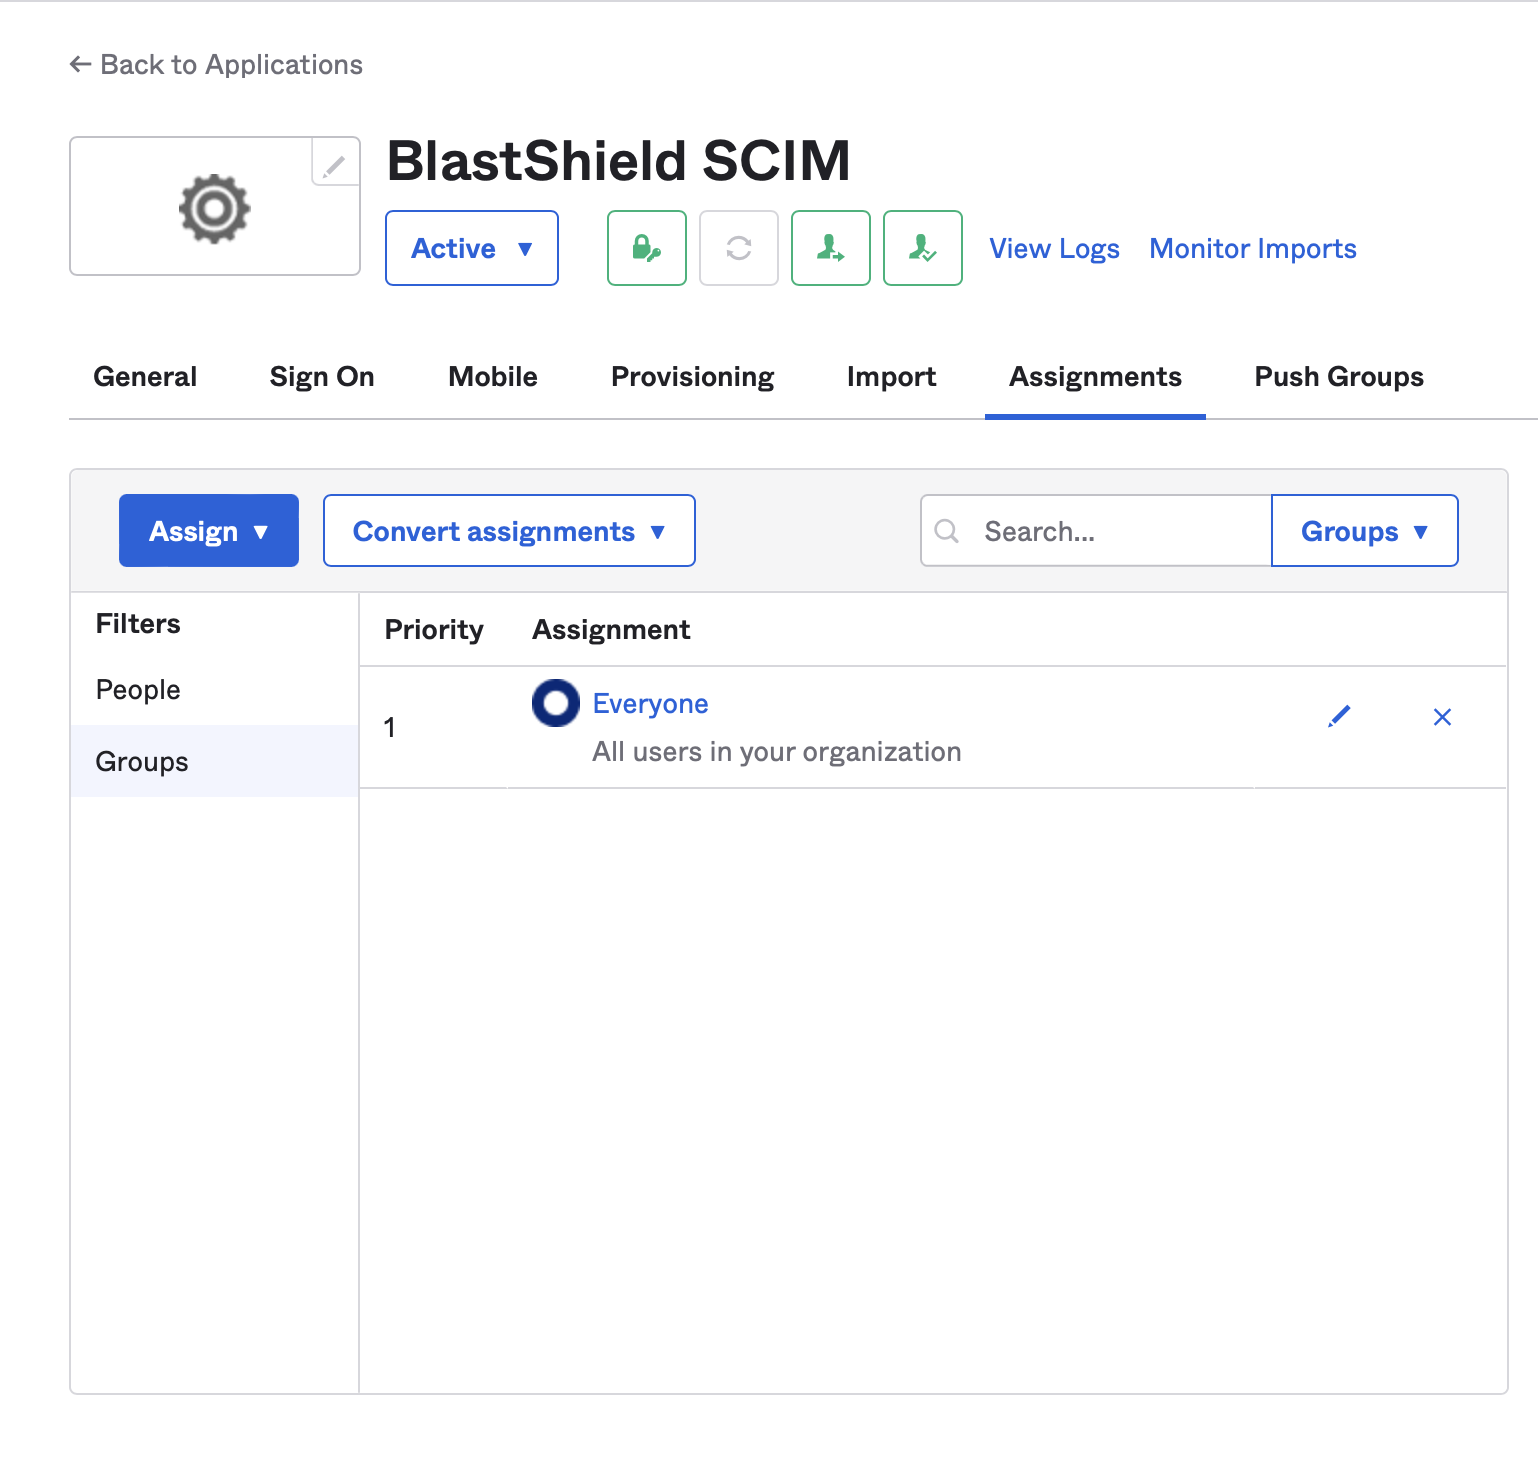Click the user-with-checkmark provisioning icon
Image resolution: width=1538 pixels, height=1464 pixels.
point(921,248)
